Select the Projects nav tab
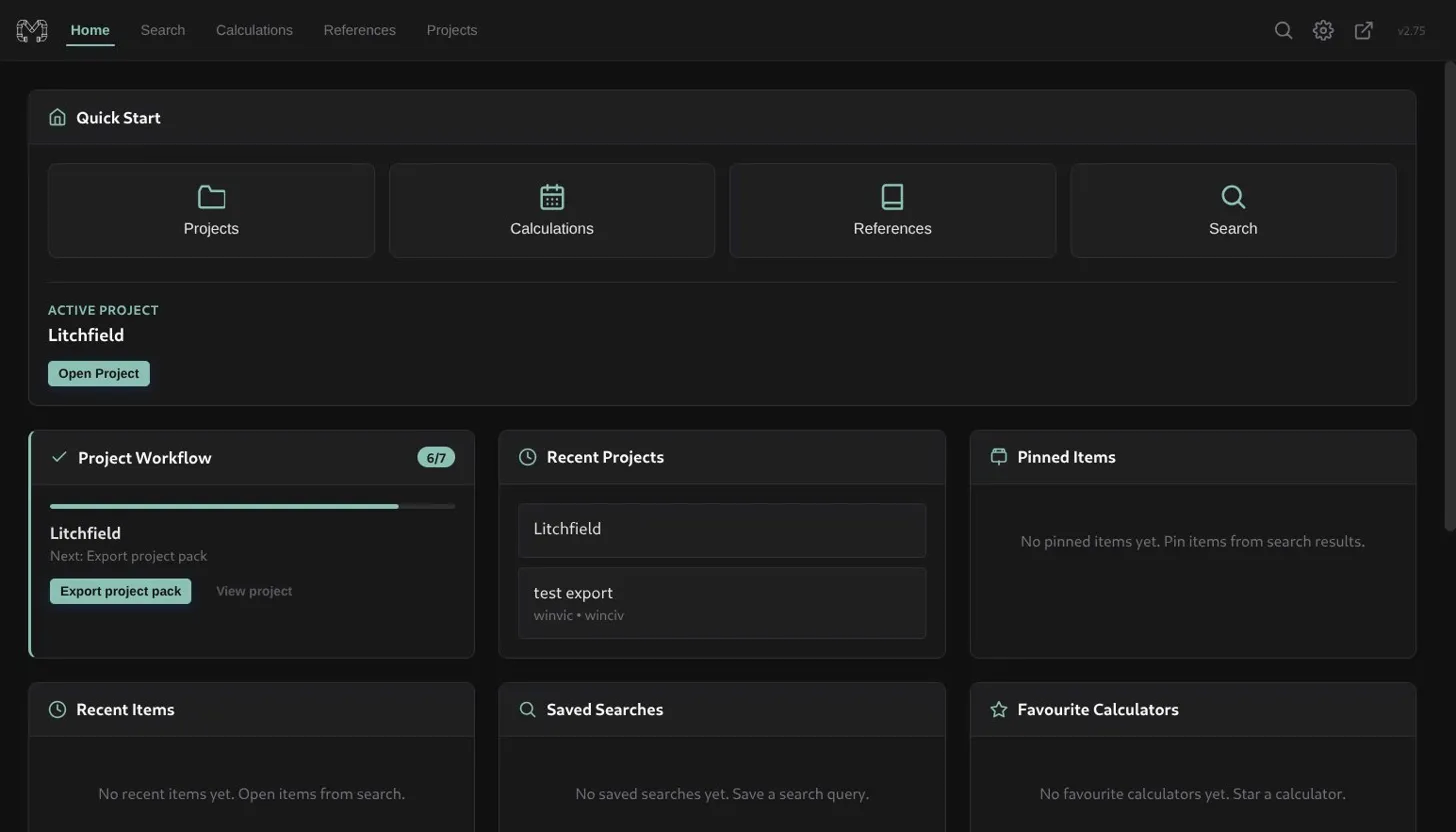Viewport: 1456px width, 832px height. [451, 30]
